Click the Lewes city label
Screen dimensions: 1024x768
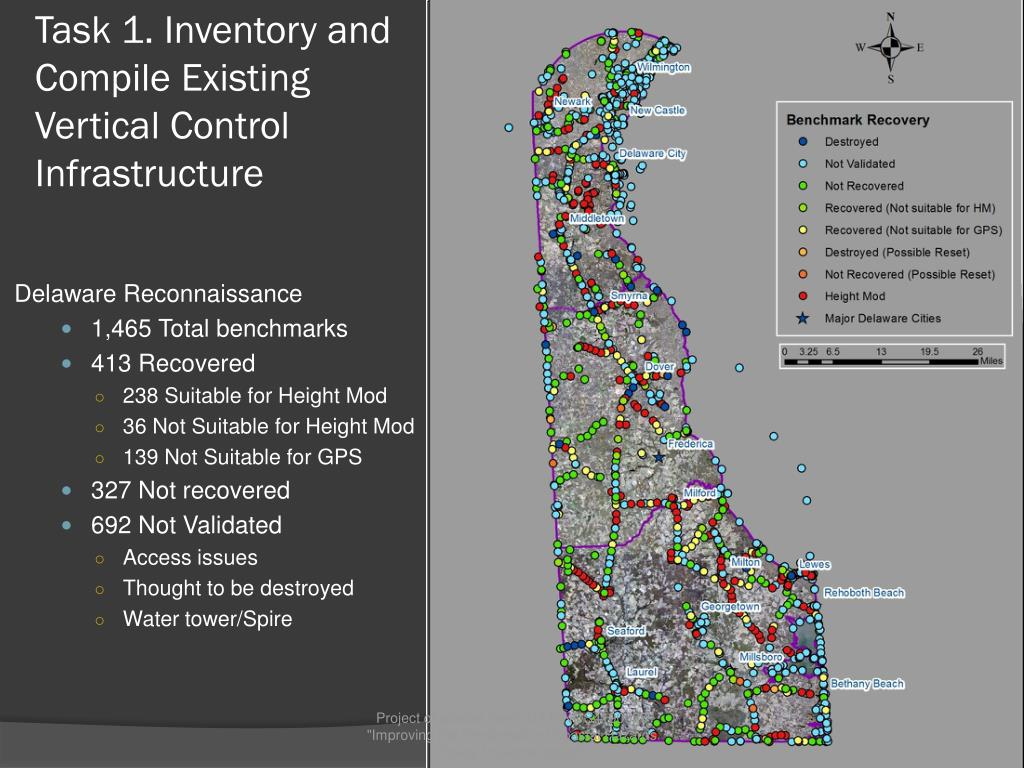814,564
